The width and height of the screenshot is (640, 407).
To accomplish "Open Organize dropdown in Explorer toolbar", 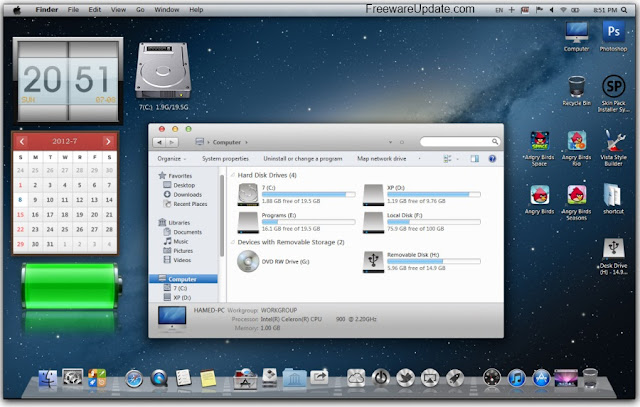I will coord(172,158).
